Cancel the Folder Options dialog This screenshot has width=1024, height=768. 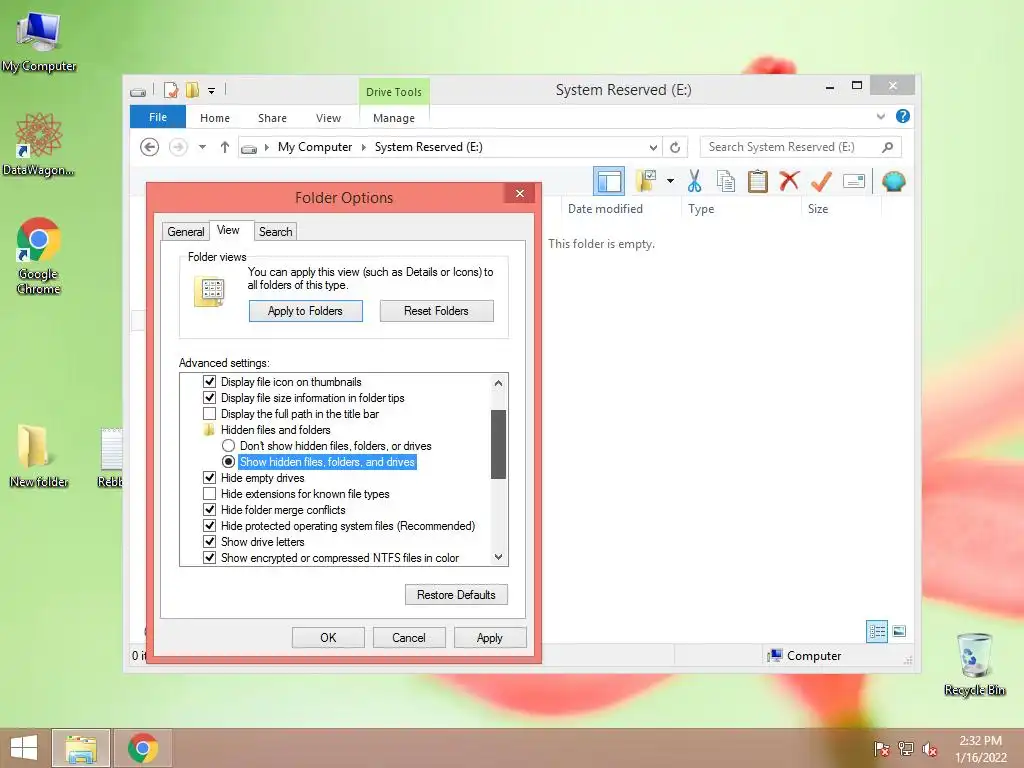click(409, 637)
